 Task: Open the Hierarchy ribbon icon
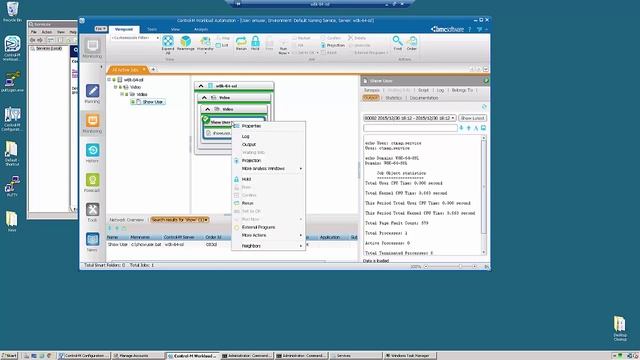[205, 44]
